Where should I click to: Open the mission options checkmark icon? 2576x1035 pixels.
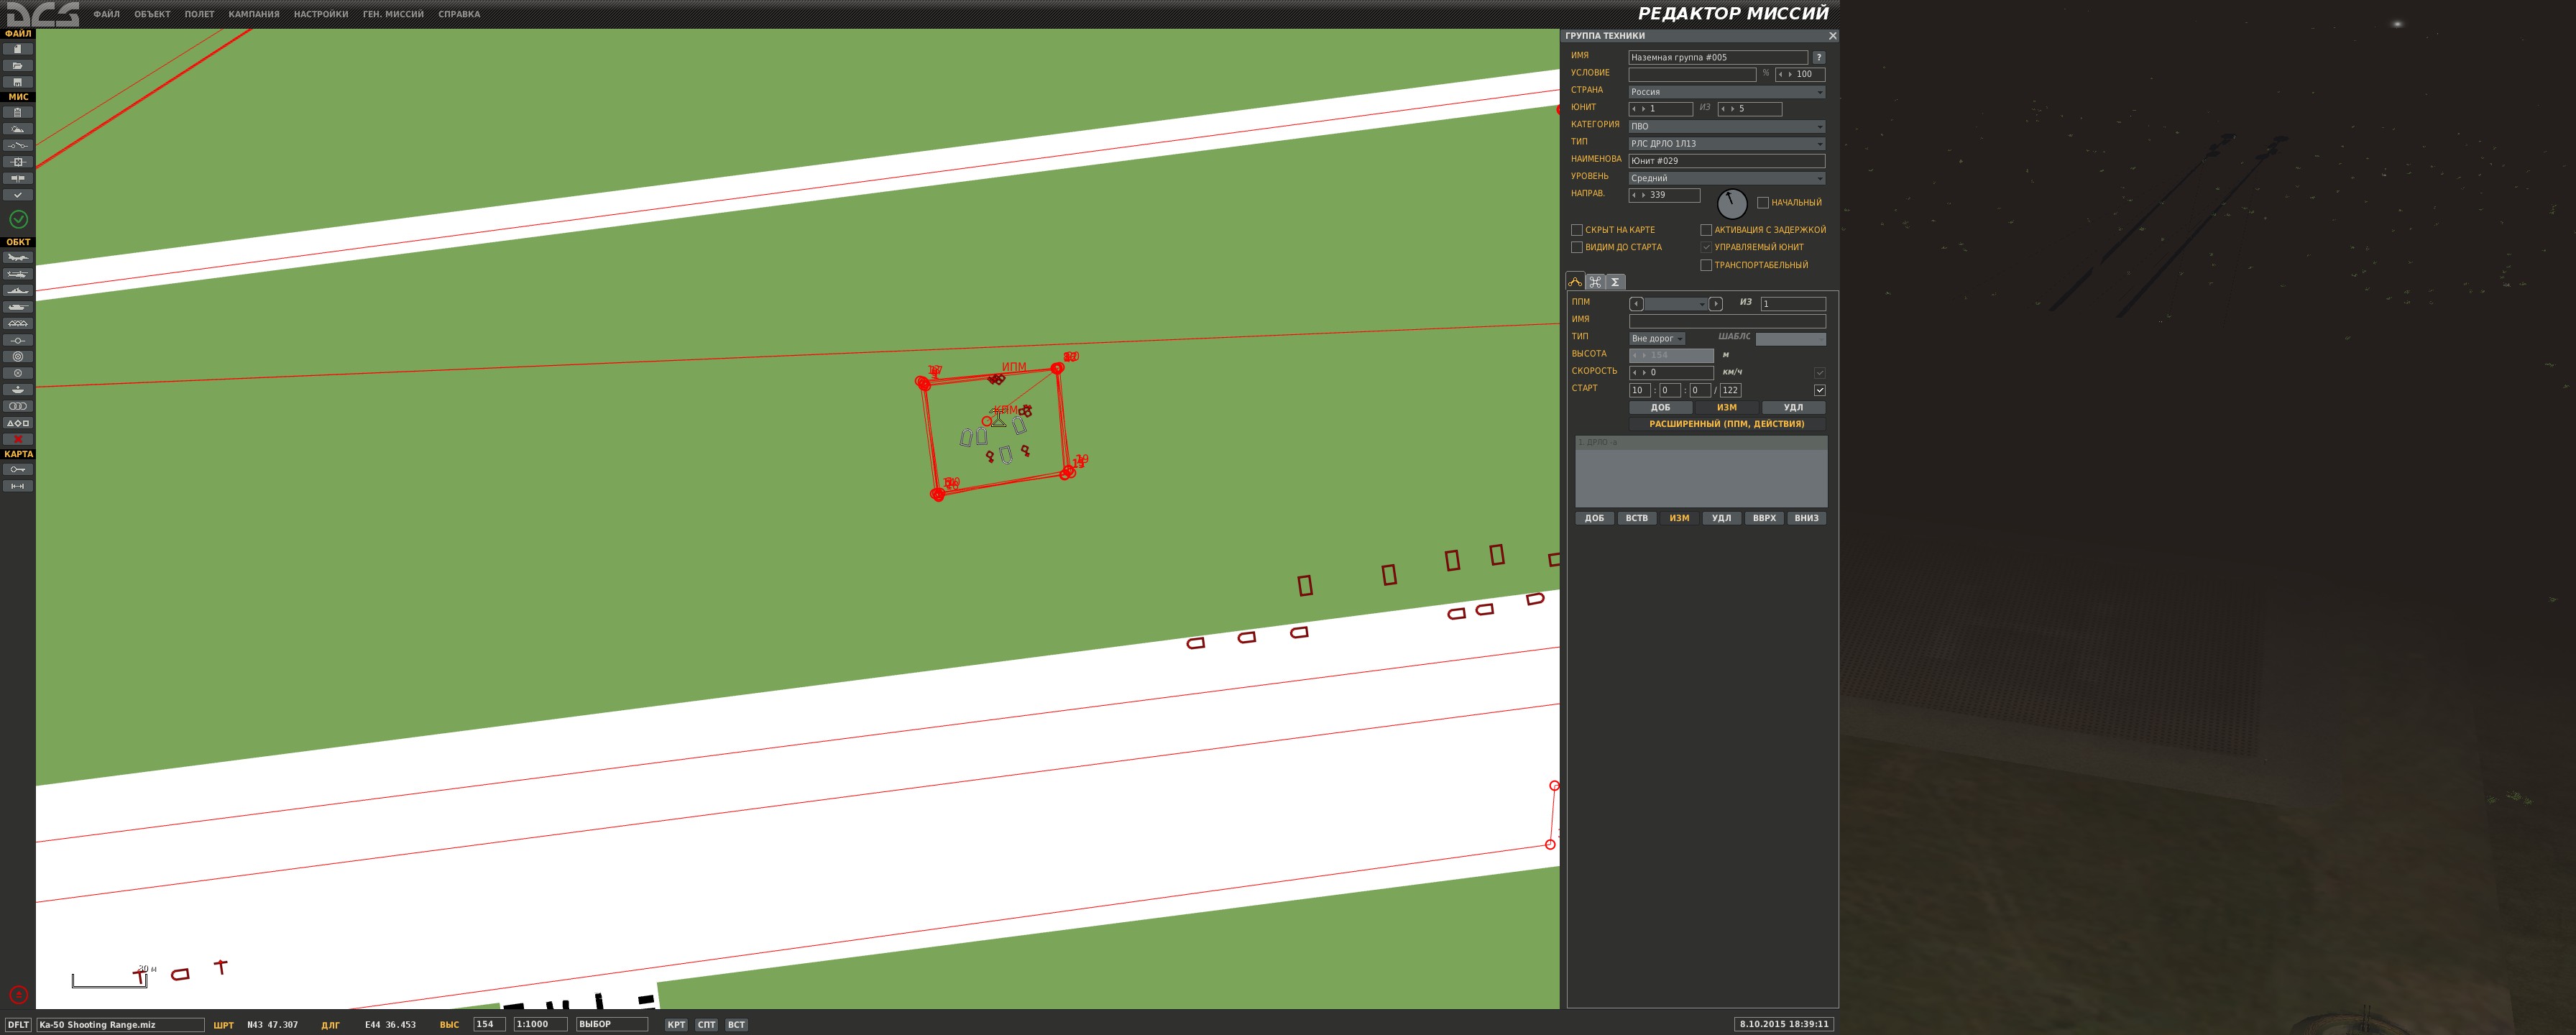pyautogui.click(x=18, y=195)
